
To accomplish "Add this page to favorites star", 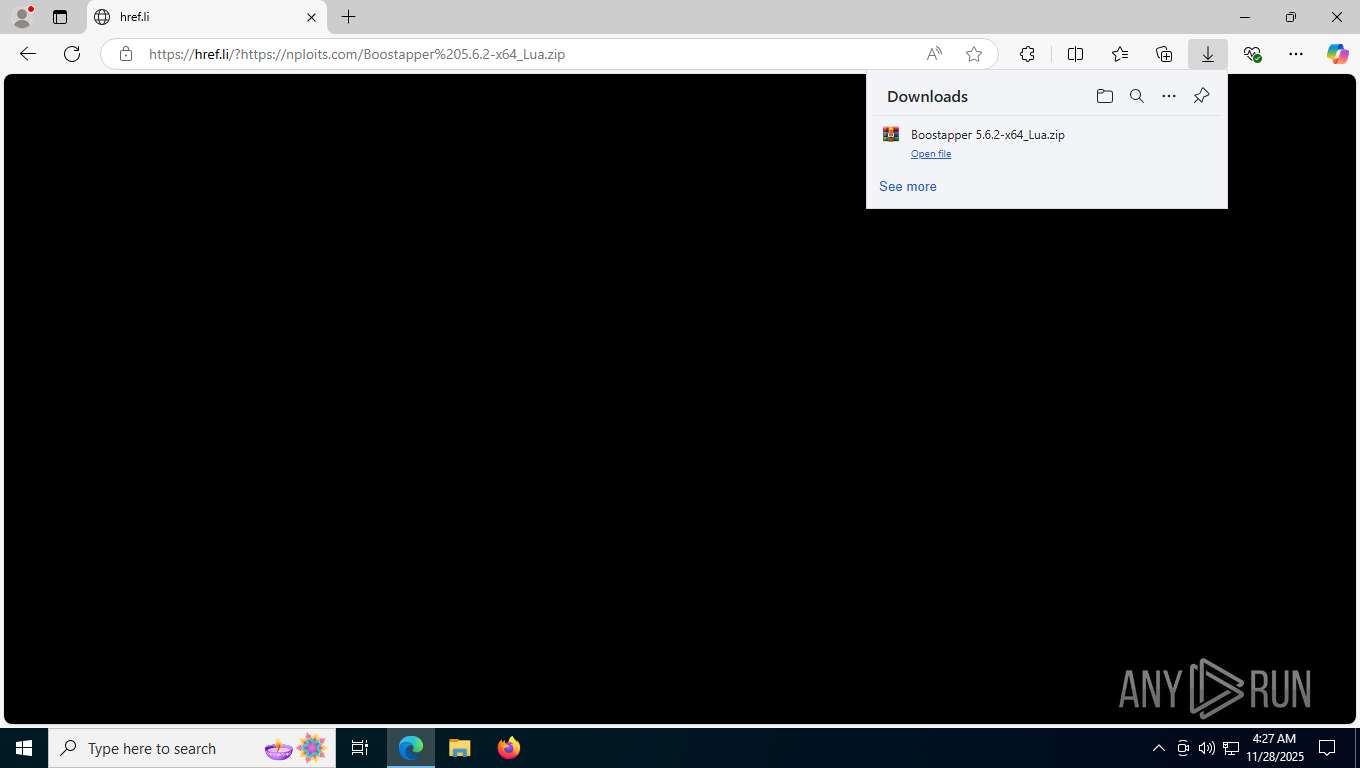I will click(x=974, y=54).
